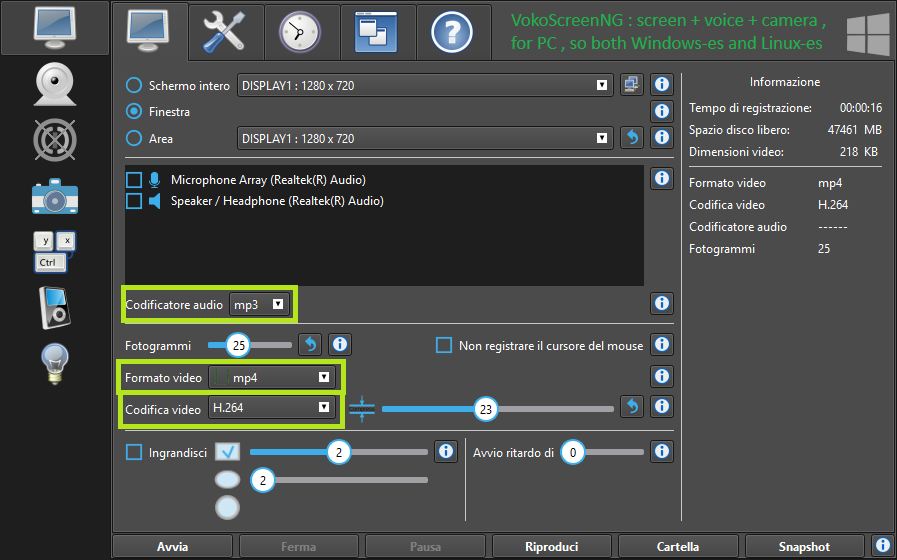Check Non registrare il cursore del mouse
This screenshot has height=560, width=897.
pos(444,345)
